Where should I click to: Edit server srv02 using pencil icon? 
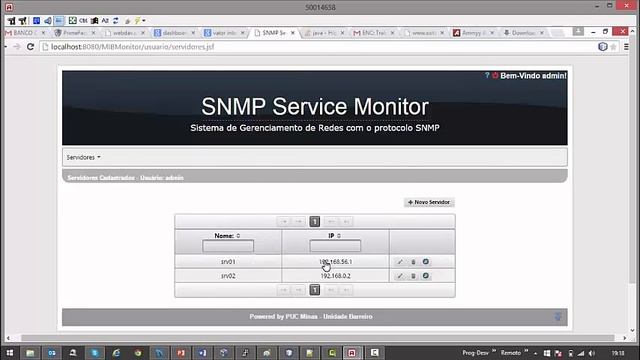coord(400,276)
